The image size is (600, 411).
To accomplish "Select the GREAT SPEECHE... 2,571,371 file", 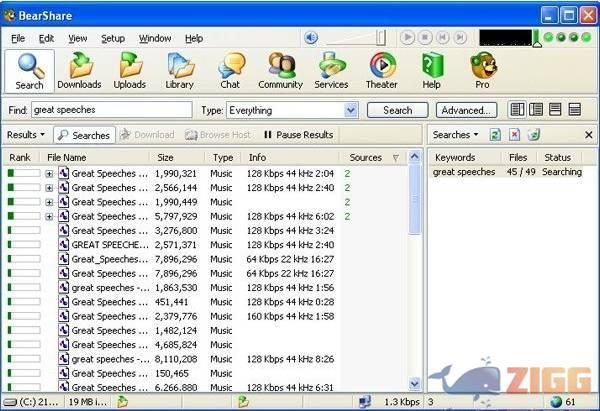I will (x=172, y=245).
